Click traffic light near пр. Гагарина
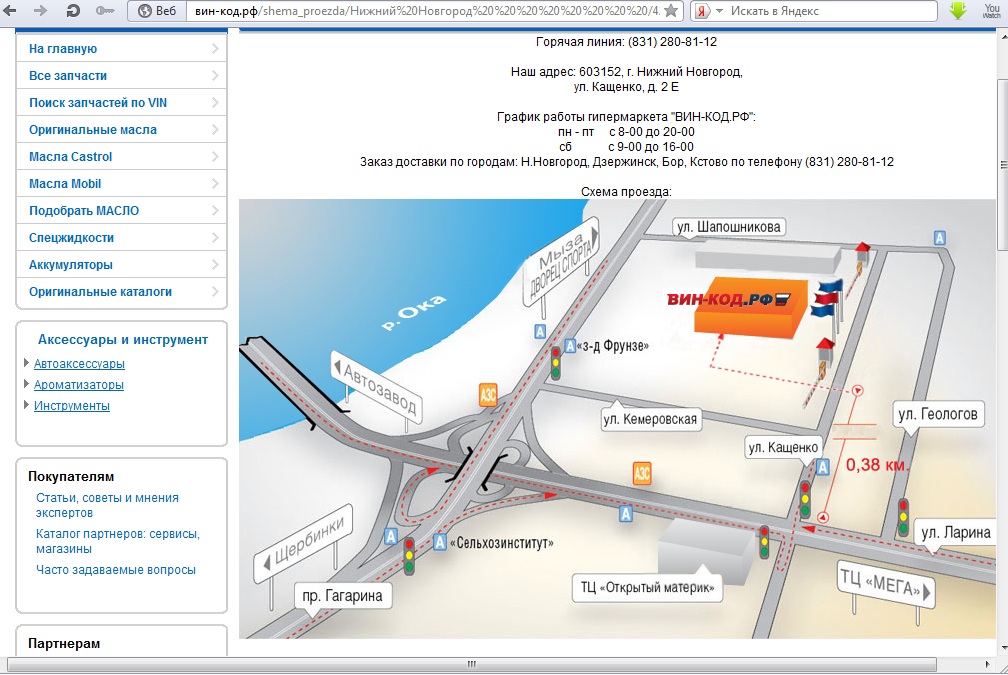 click(409, 557)
